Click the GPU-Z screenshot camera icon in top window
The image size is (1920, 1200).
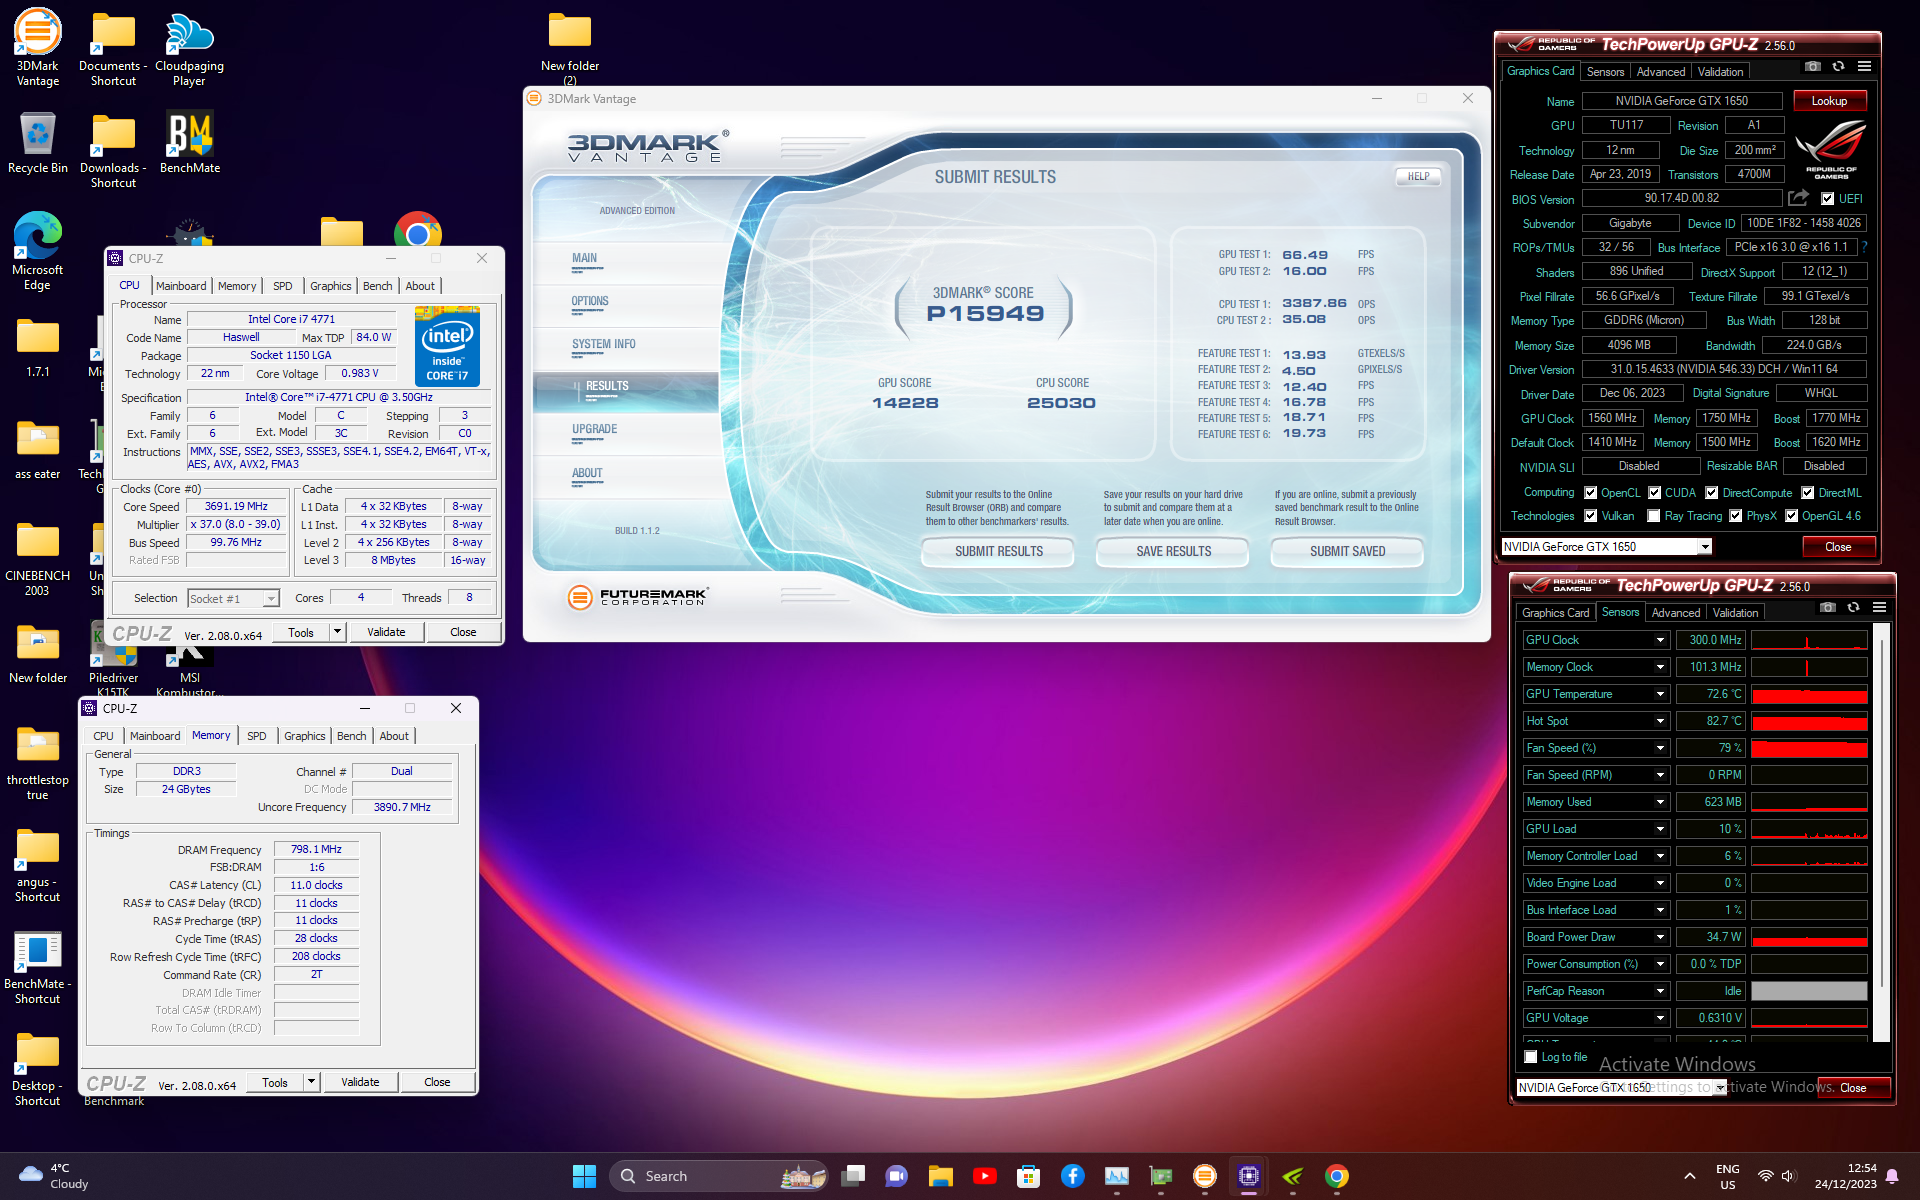(x=1812, y=67)
